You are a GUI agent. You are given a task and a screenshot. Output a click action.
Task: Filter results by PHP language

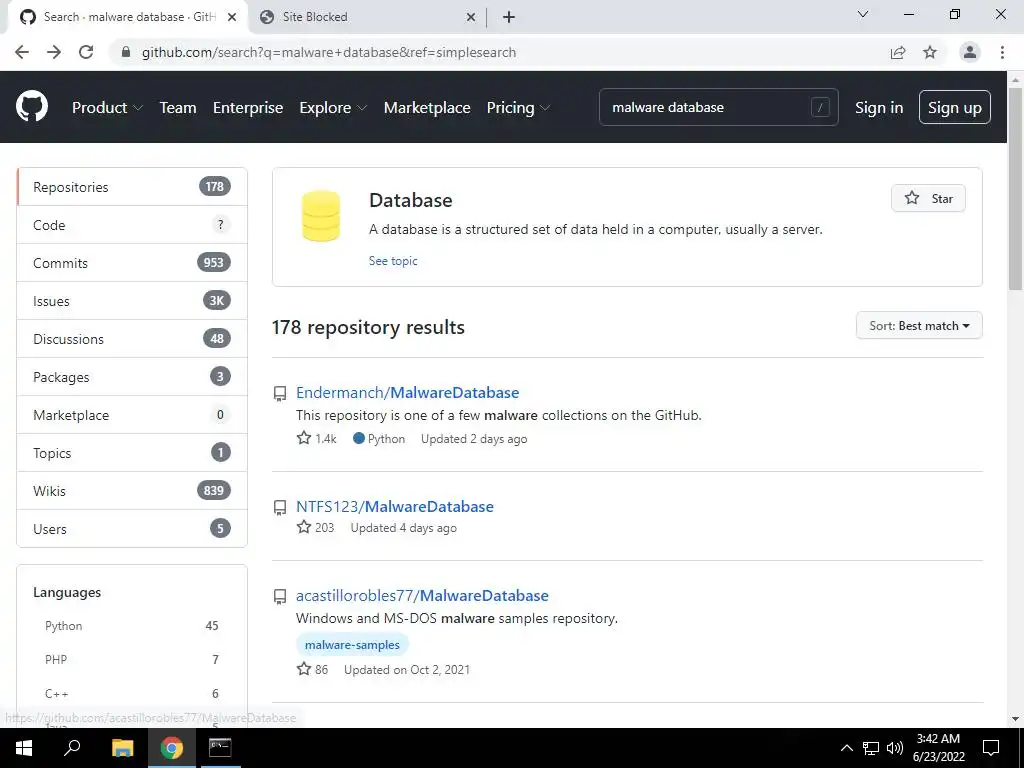[x=132, y=660]
